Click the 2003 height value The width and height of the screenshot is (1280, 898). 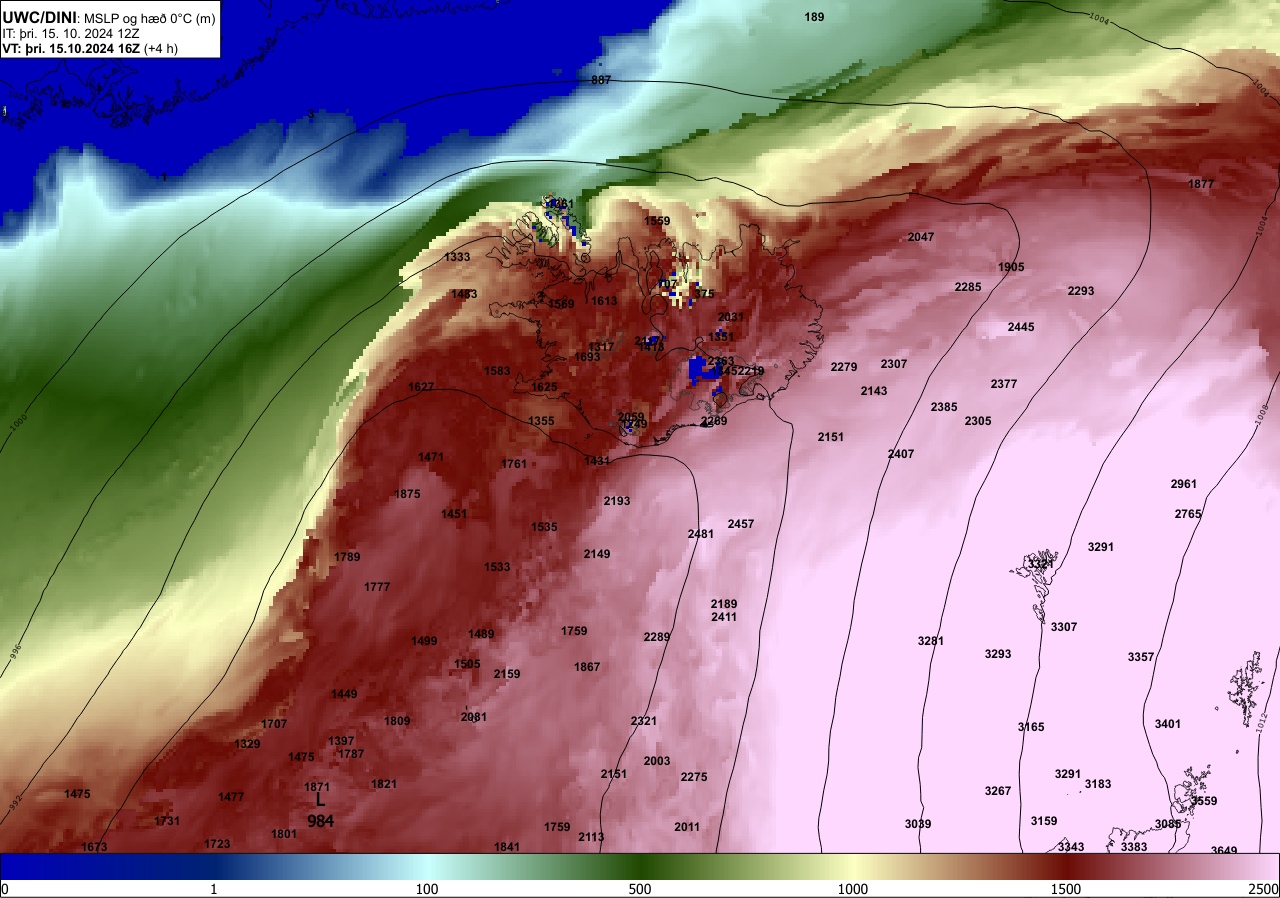(657, 761)
